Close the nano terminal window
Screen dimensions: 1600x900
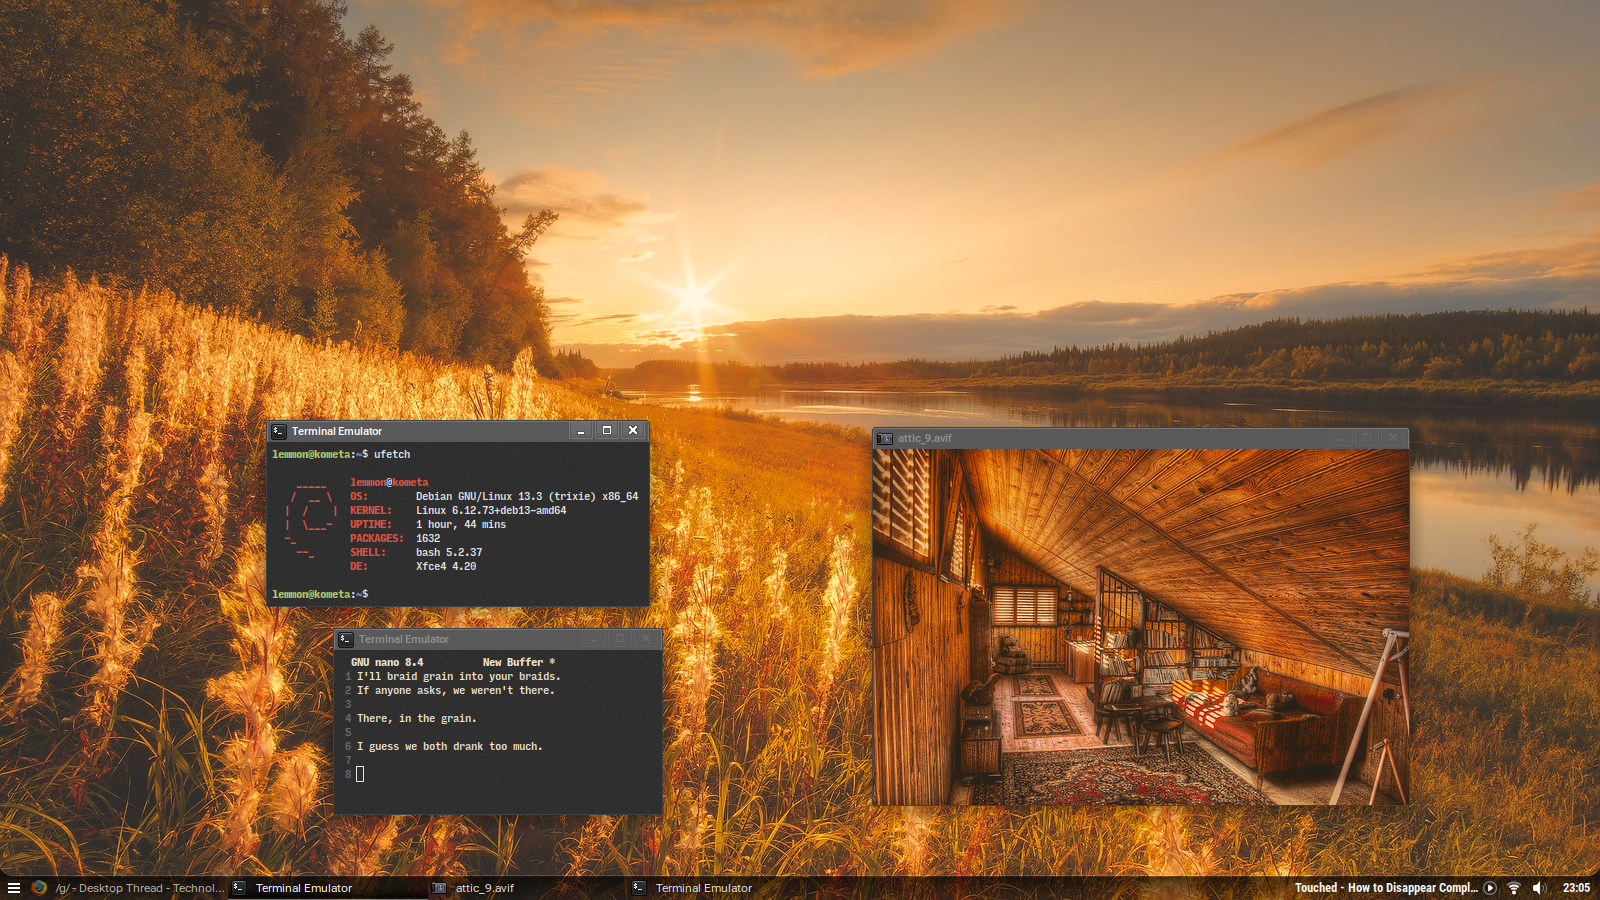click(646, 639)
